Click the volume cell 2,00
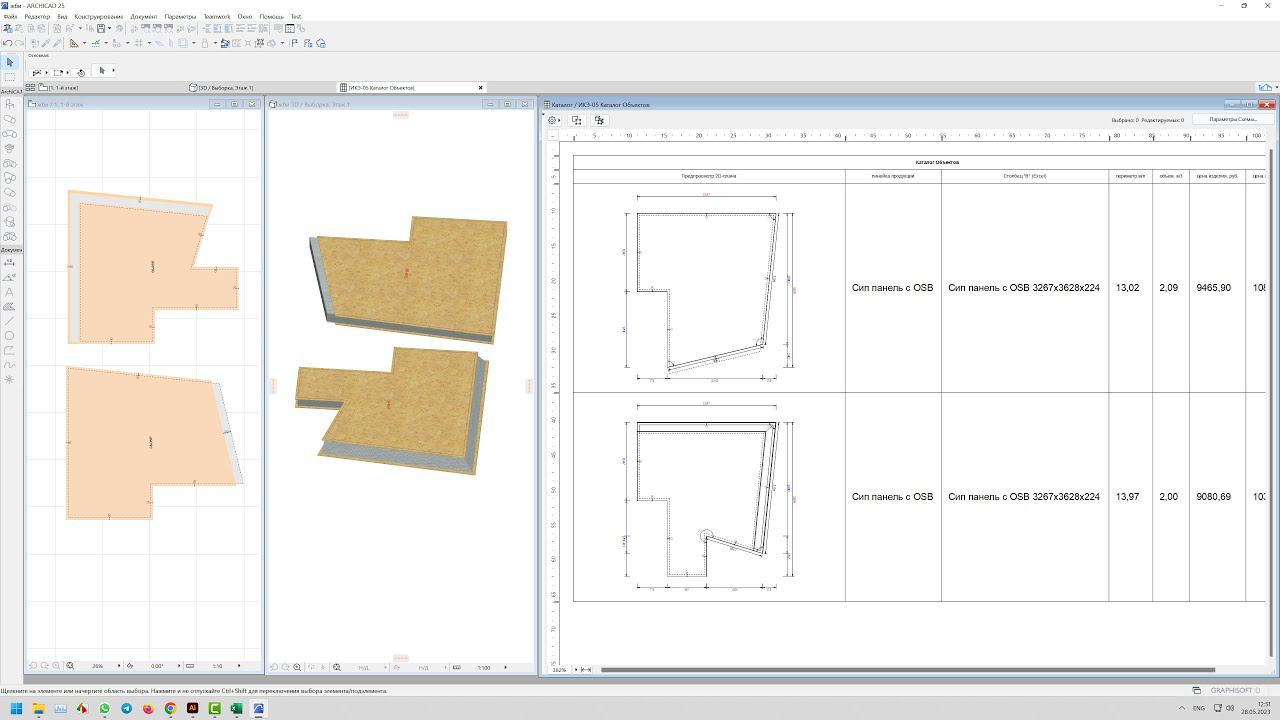This screenshot has height=720, width=1280. point(1170,497)
